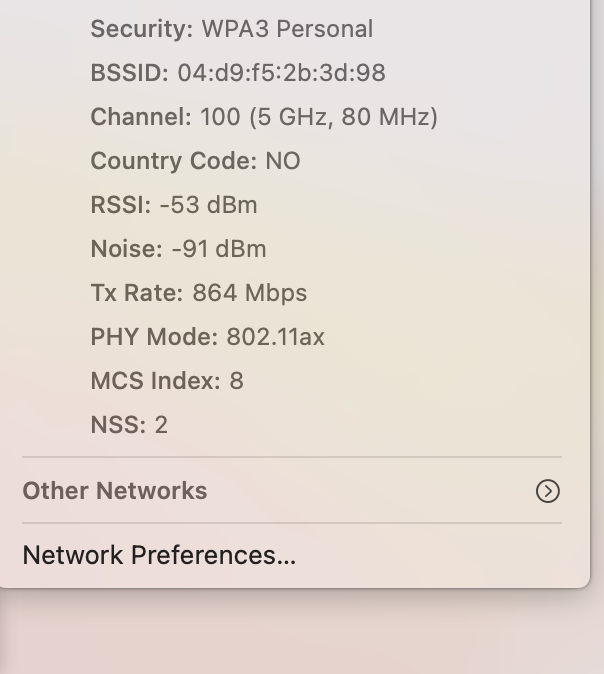Click the WPA3 Personal value
This screenshot has height=674, width=604.
pyautogui.click(x=287, y=29)
